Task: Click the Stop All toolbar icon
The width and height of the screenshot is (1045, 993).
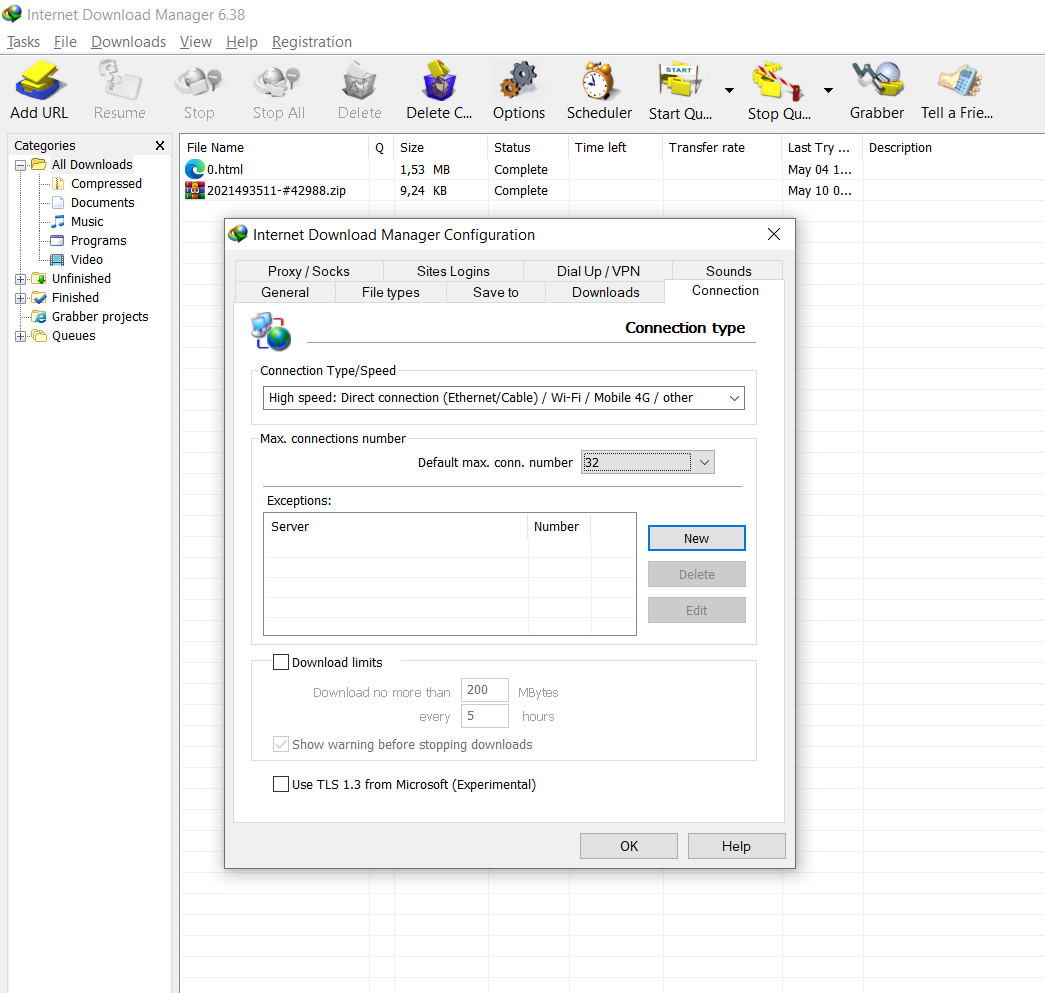Action: pyautogui.click(x=278, y=81)
